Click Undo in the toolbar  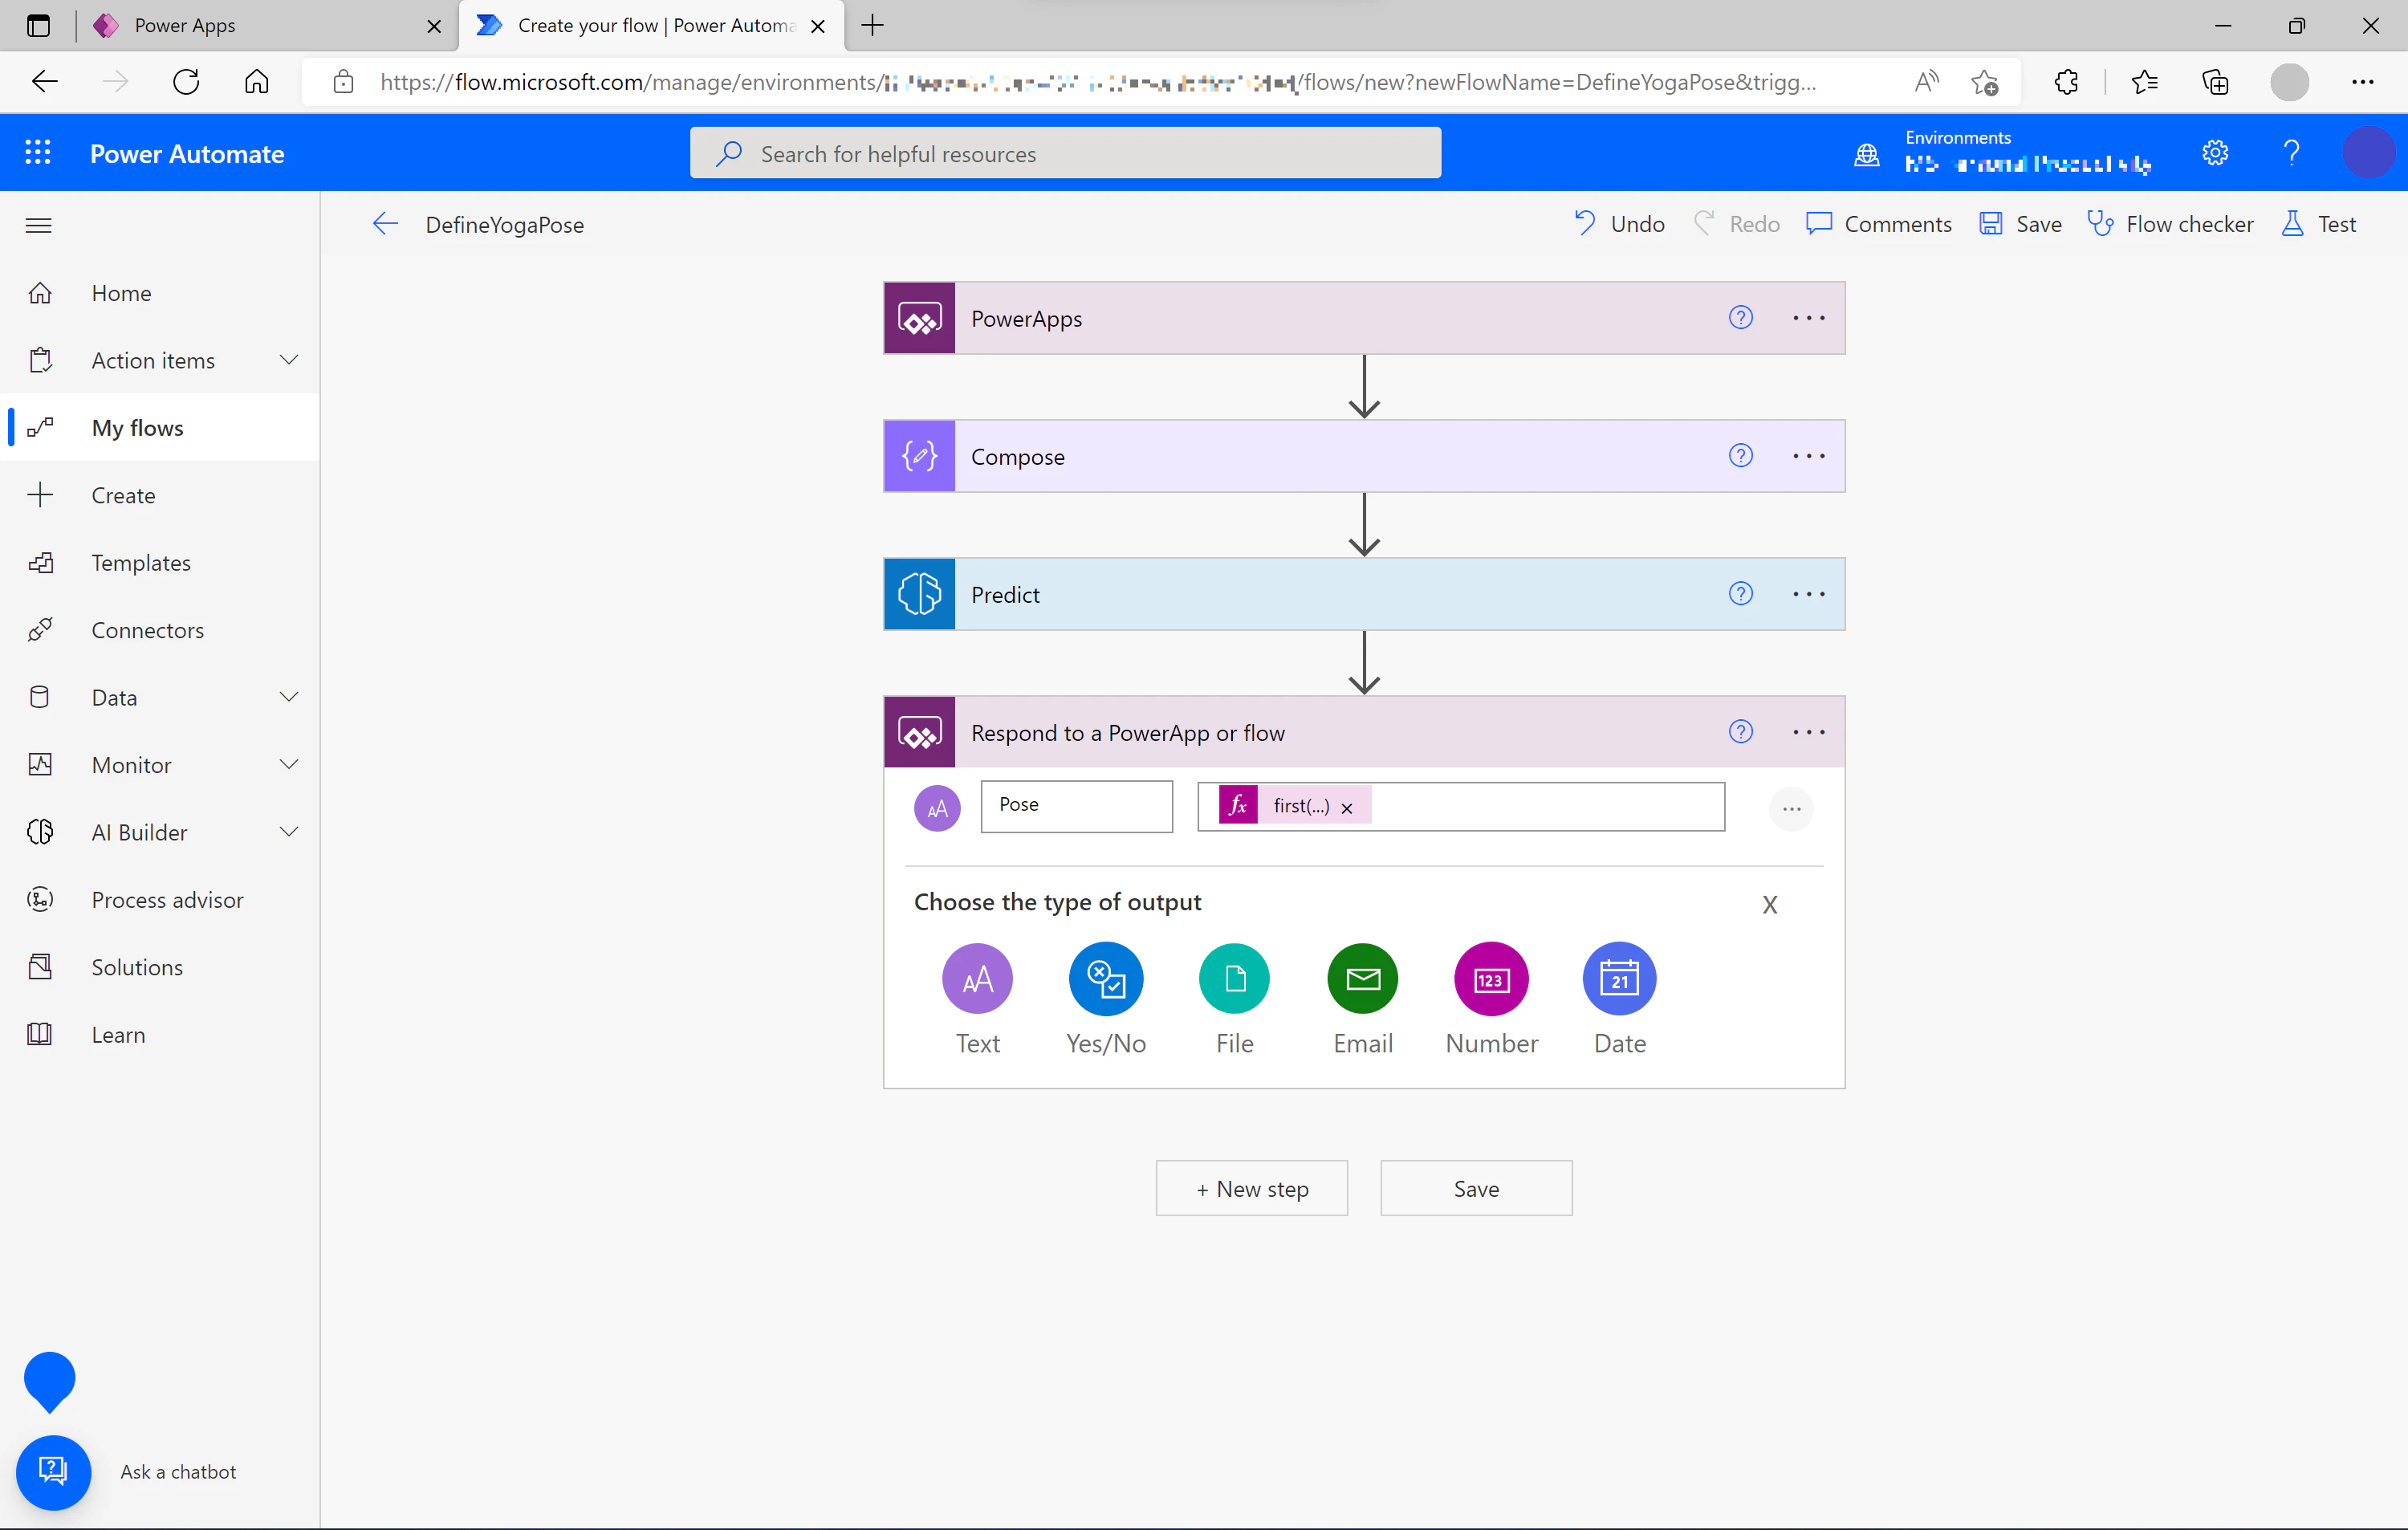[x=1619, y=224]
